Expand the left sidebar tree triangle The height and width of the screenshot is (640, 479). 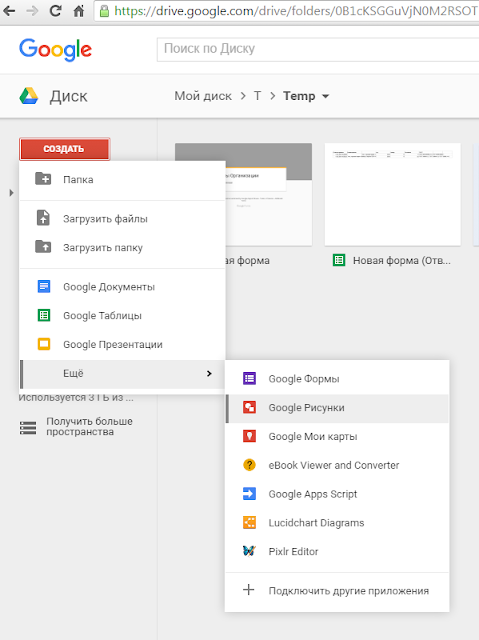pos(11,193)
